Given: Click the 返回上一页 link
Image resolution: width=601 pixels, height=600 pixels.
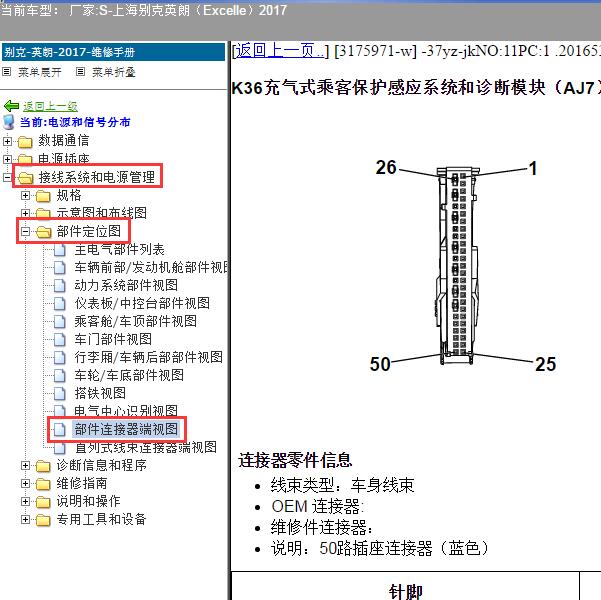Looking at the screenshot, I should pyautogui.click(x=279, y=51).
